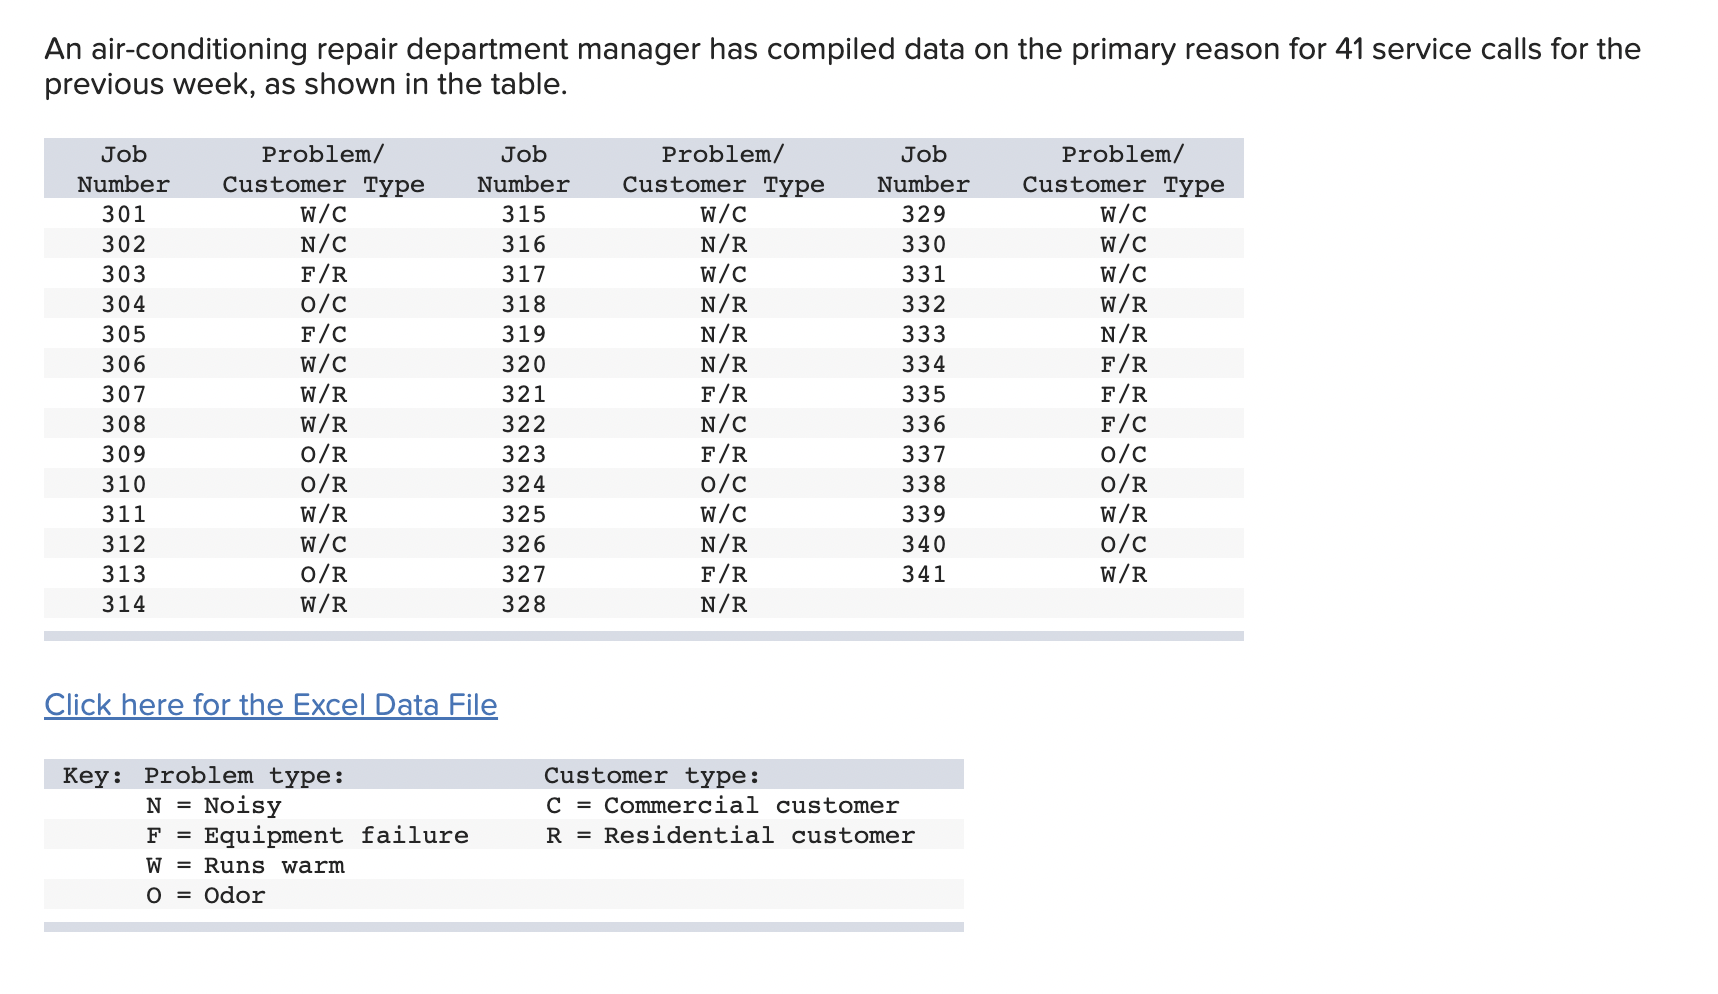The image size is (1718, 994).
Task: Click the N/C value for job 322
Action: coord(724,424)
